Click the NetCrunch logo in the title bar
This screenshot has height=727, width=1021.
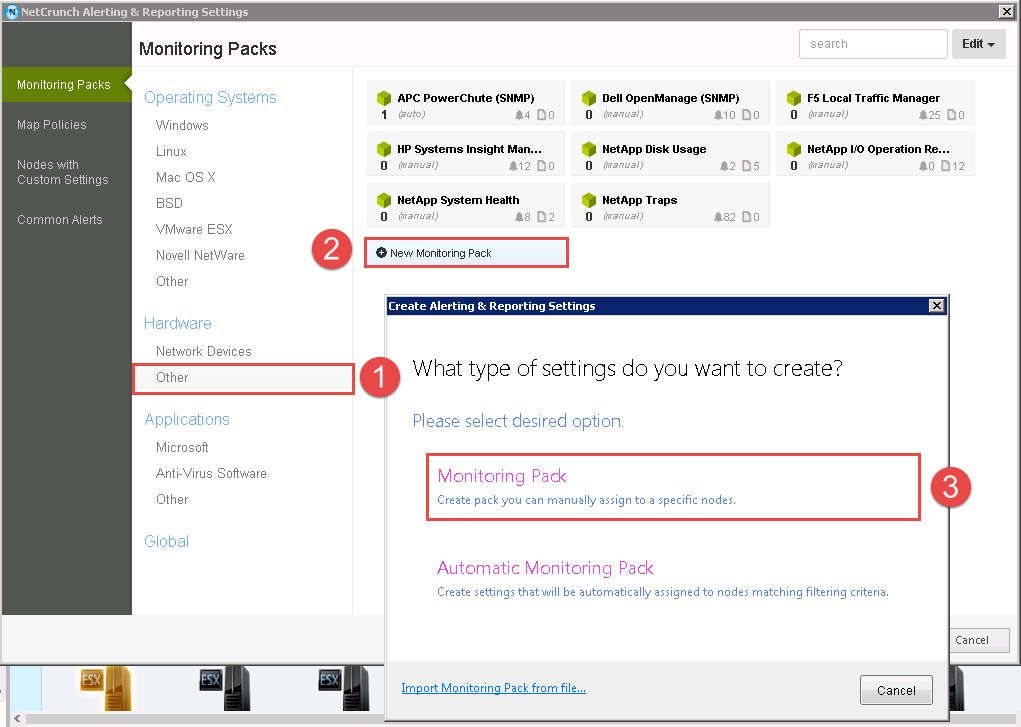point(12,12)
